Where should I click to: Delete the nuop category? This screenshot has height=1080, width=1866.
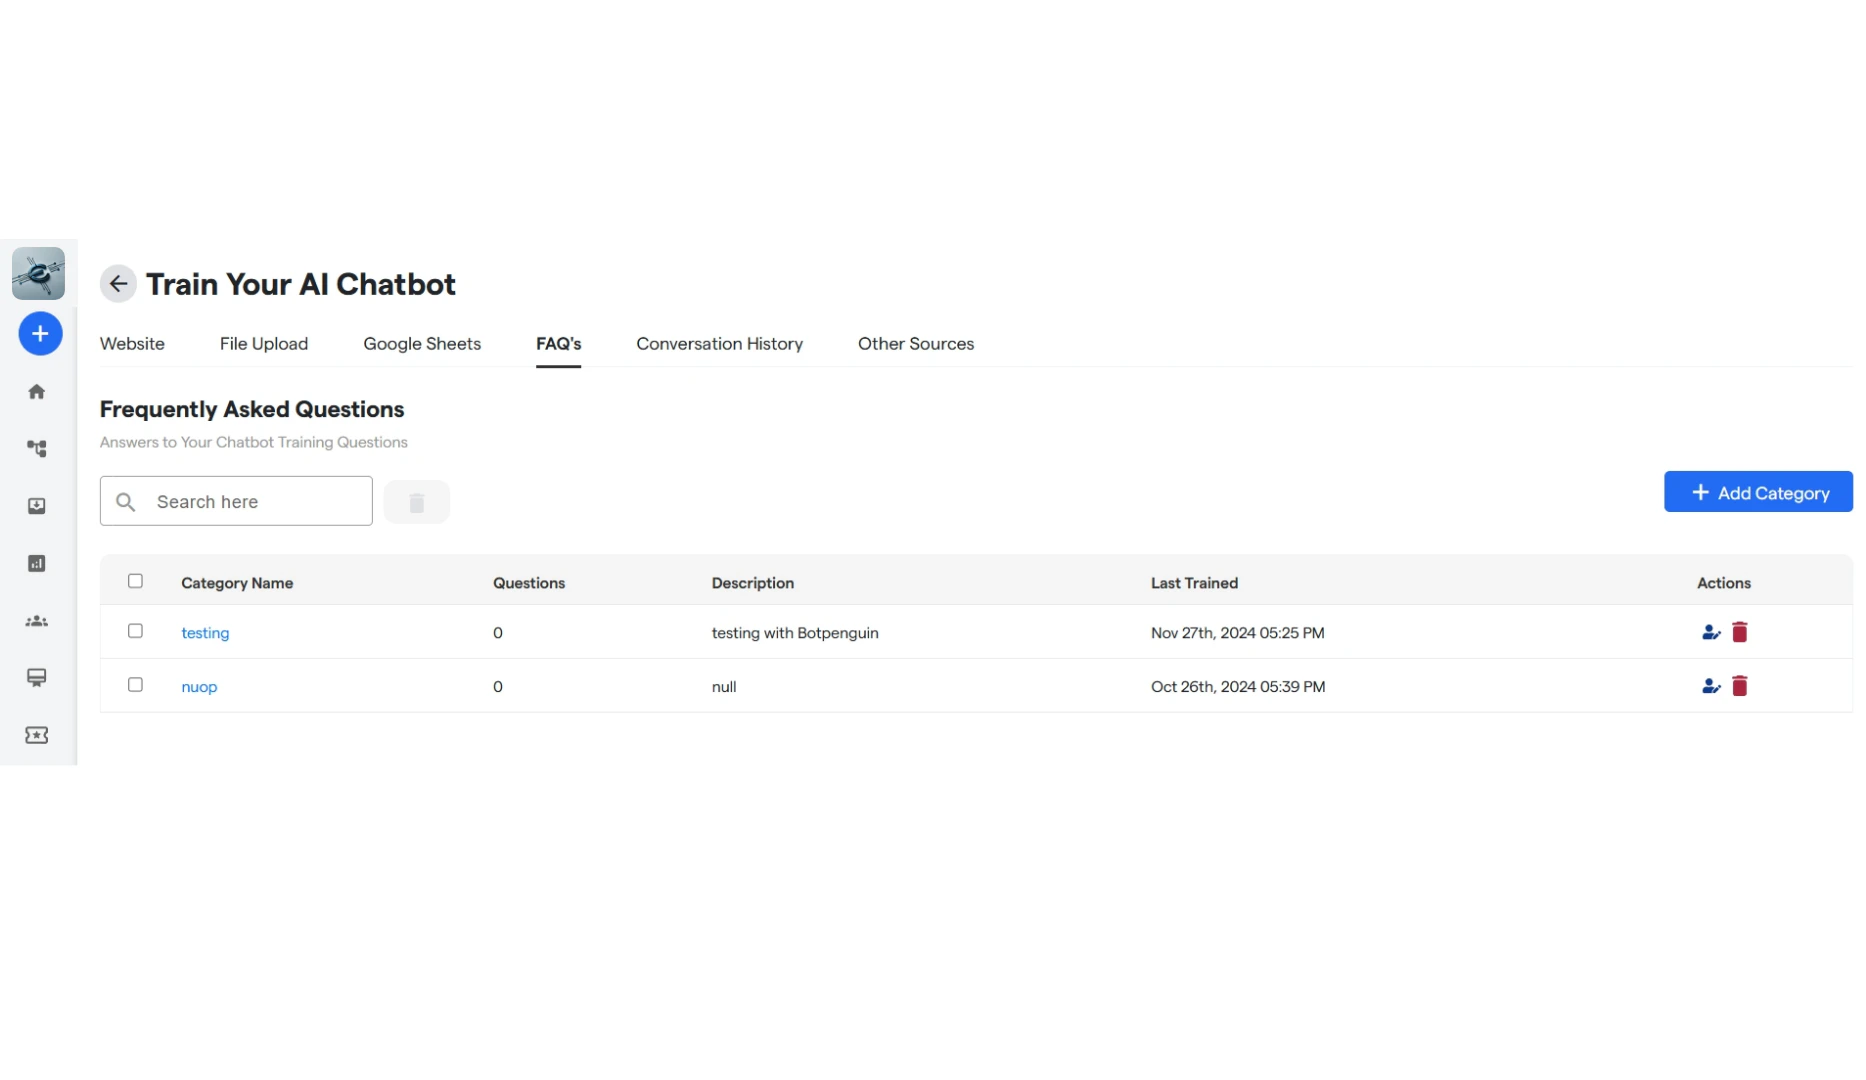(1740, 686)
